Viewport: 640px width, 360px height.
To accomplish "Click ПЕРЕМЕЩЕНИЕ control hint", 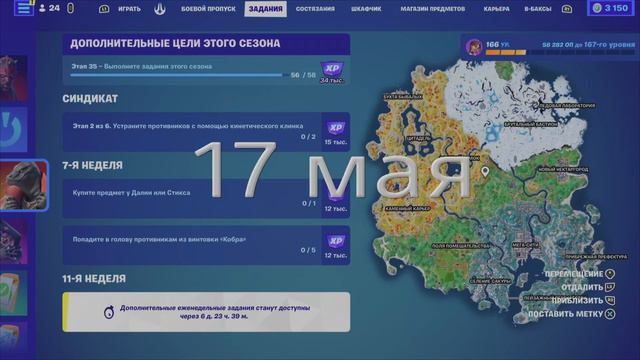I will coord(580,274).
